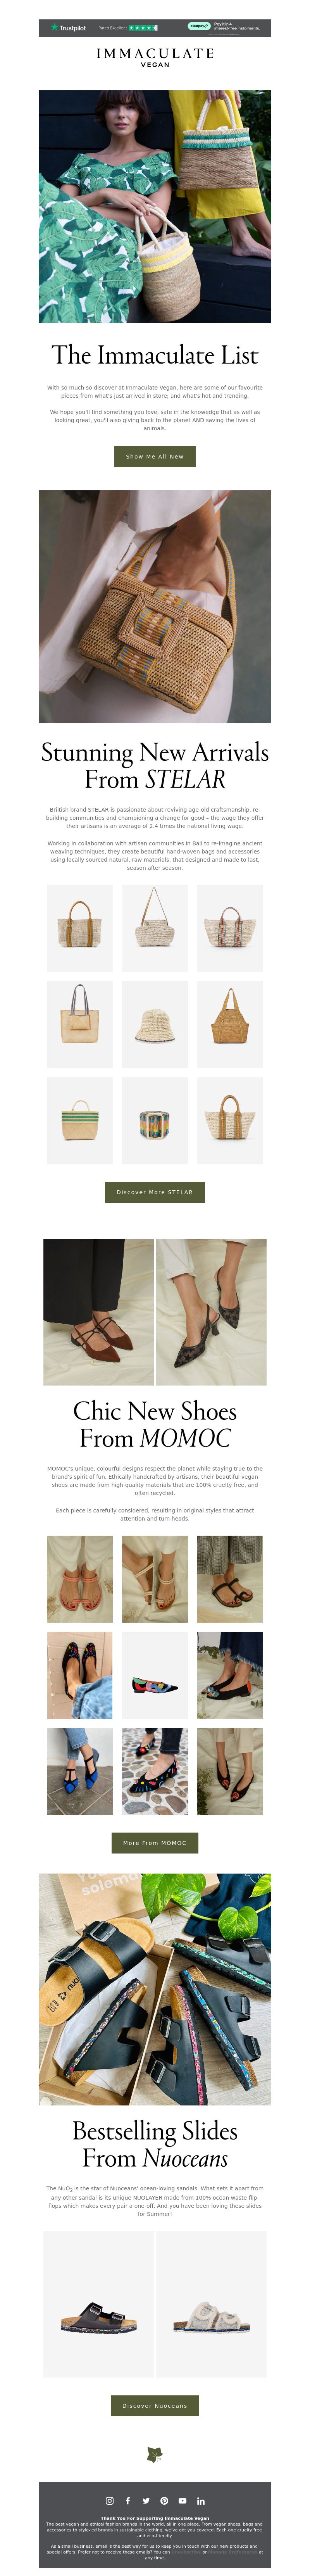
Task: Open the STELAR multicolor woven cuff thumbnail
Action: click(155, 1120)
